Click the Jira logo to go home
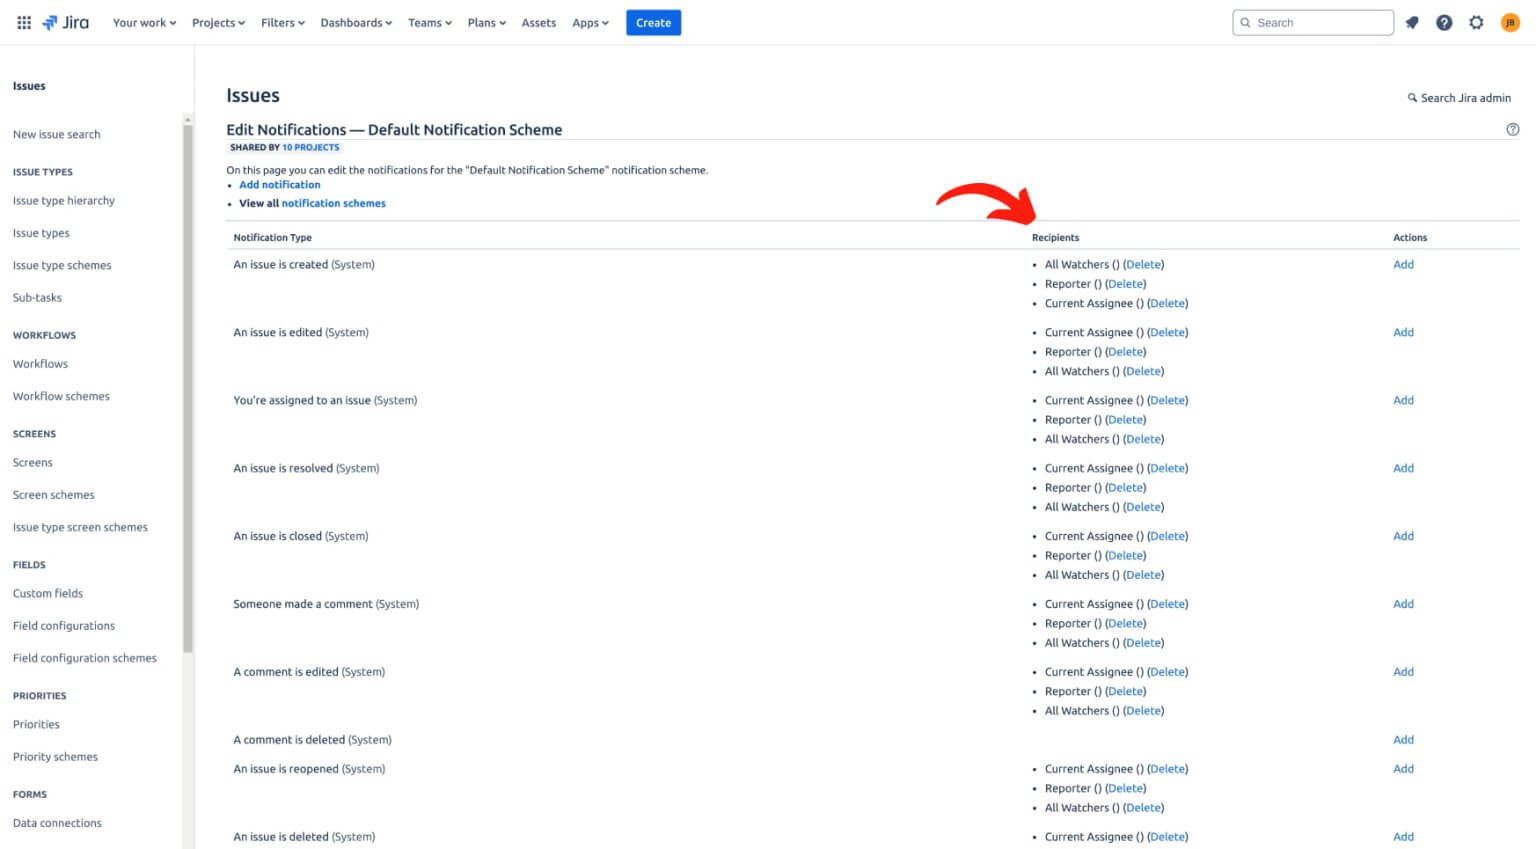The height and width of the screenshot is (849, 1536). pyautogui.click(x=66, y=22)
